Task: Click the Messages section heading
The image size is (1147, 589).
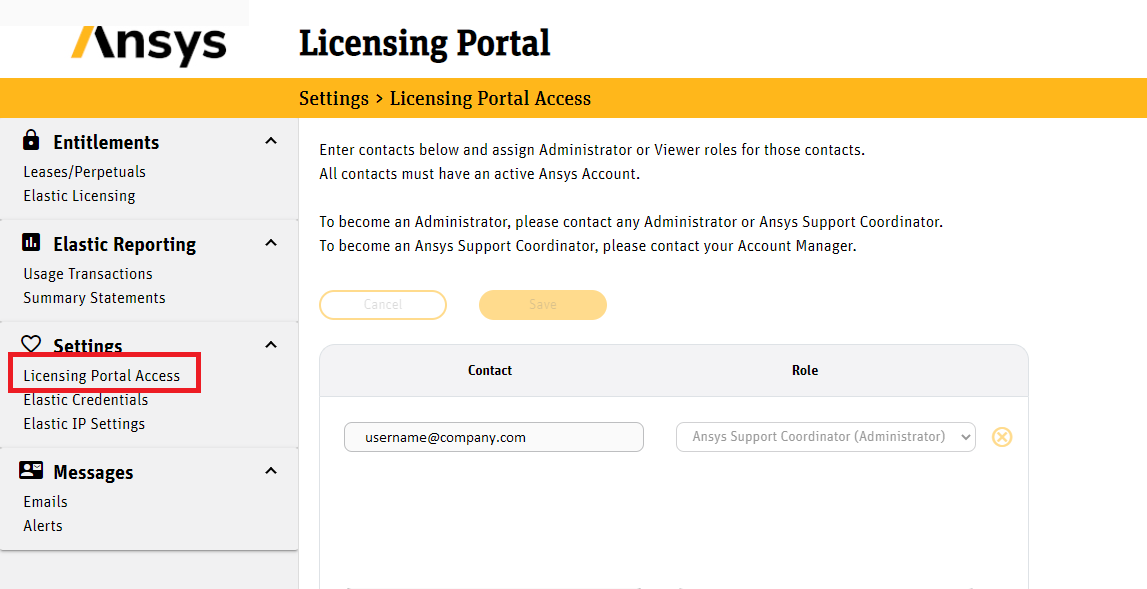Action: tap(93, 473)
